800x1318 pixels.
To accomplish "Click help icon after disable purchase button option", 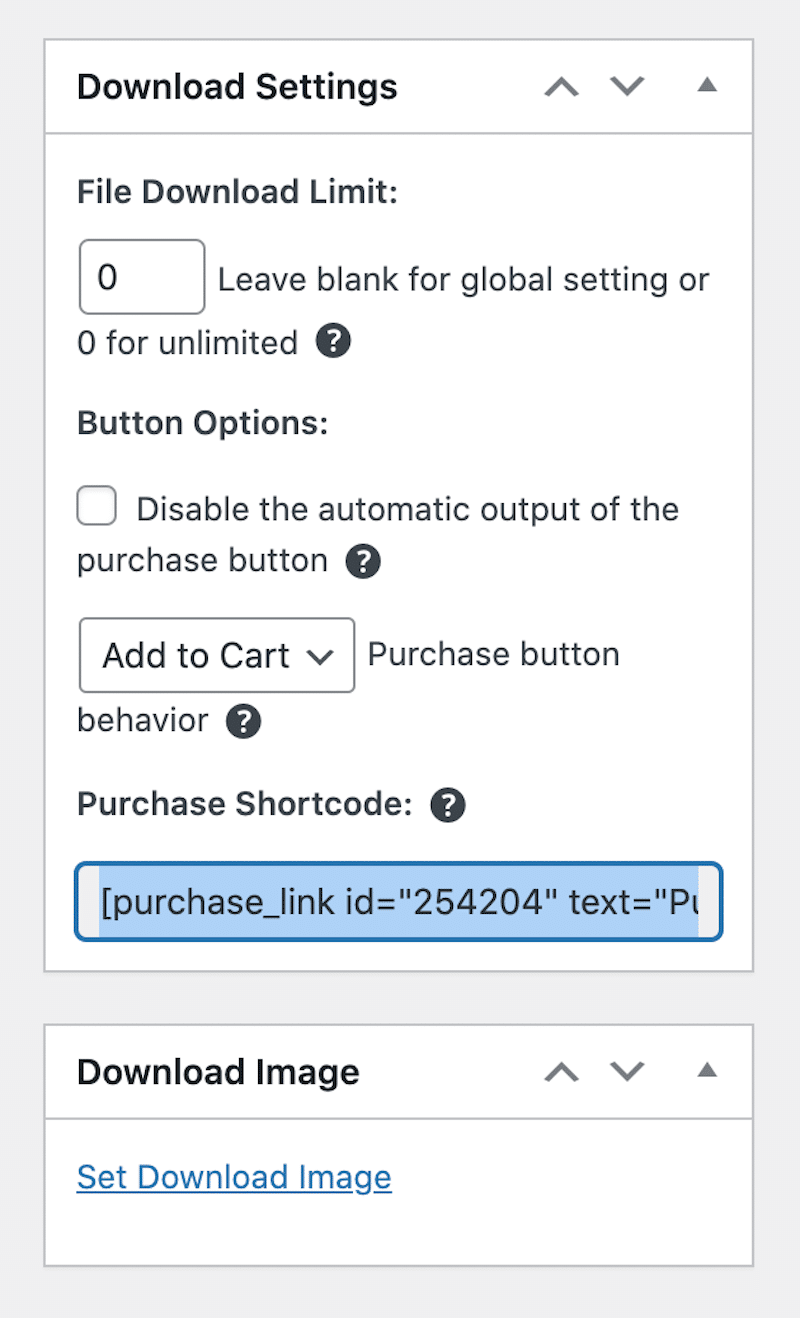I will 363,561.
